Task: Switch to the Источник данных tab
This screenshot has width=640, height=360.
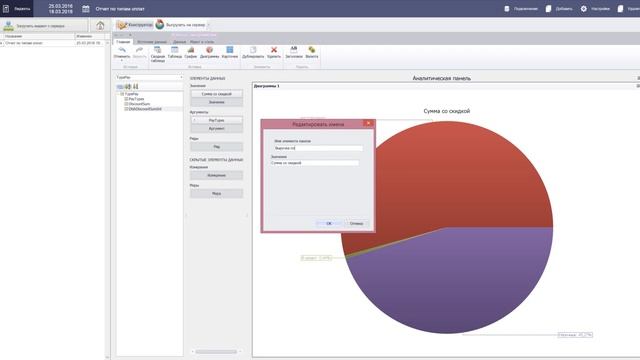Action: point(152,42)
